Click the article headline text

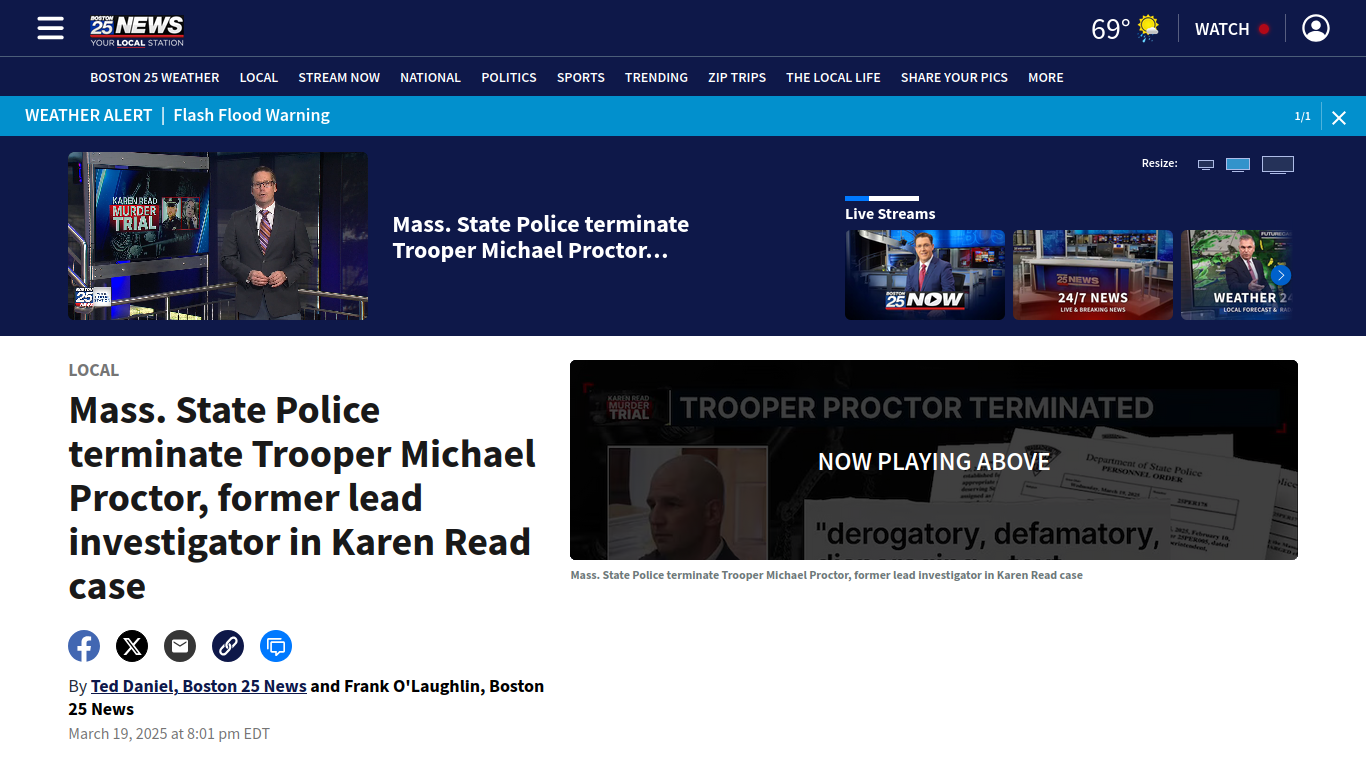click(x=302, y=498)
